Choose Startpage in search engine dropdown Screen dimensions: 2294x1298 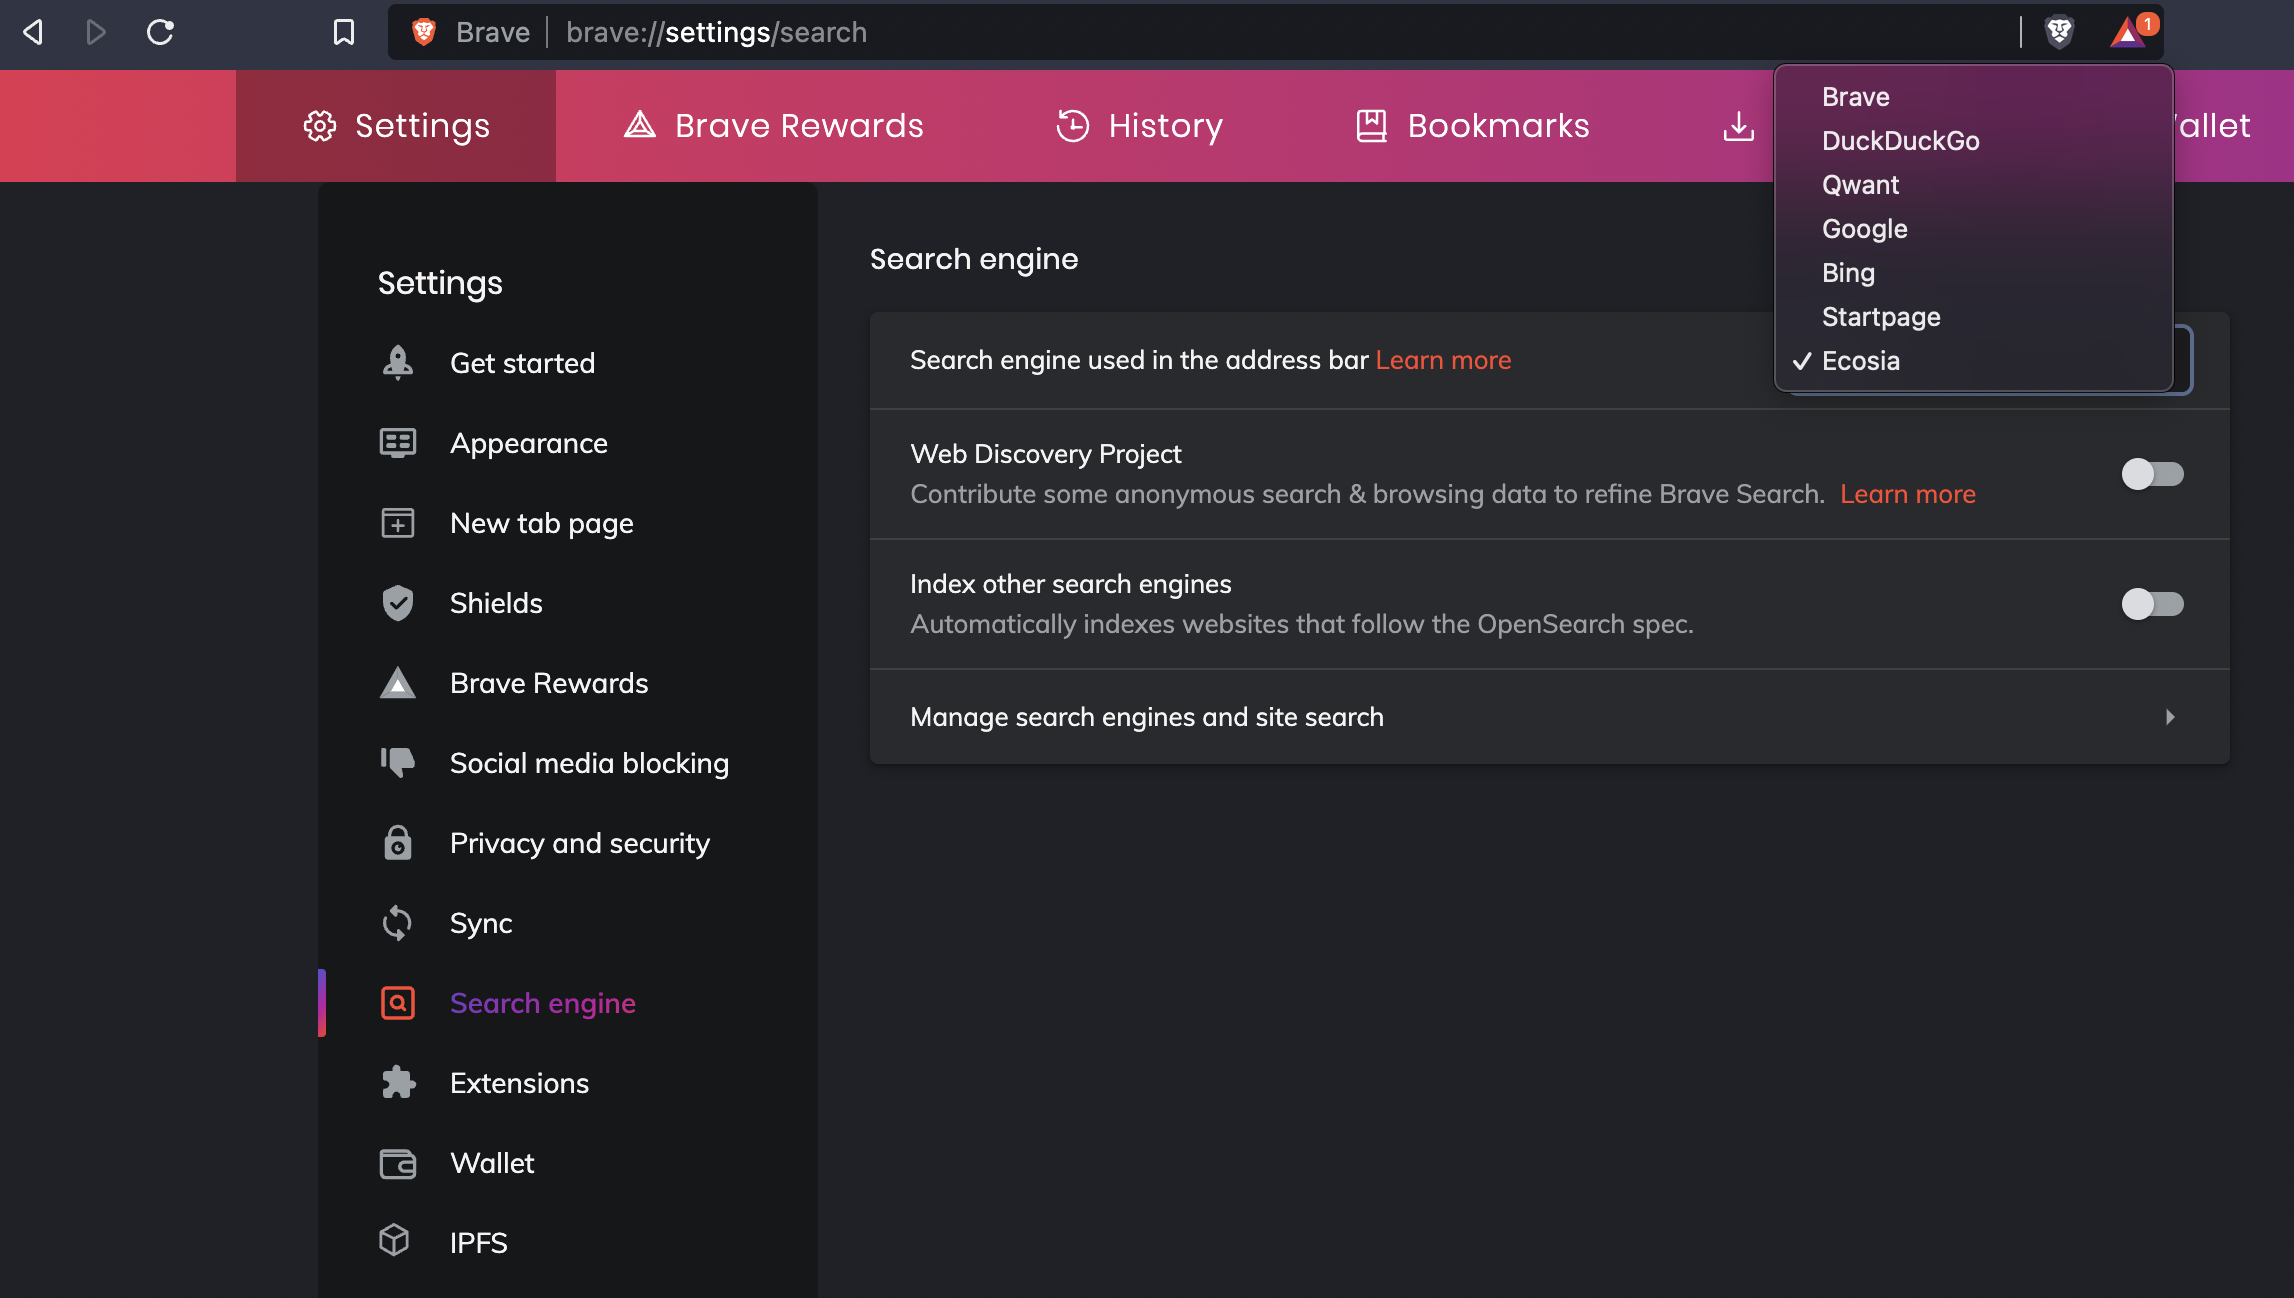coord(1880,317)
